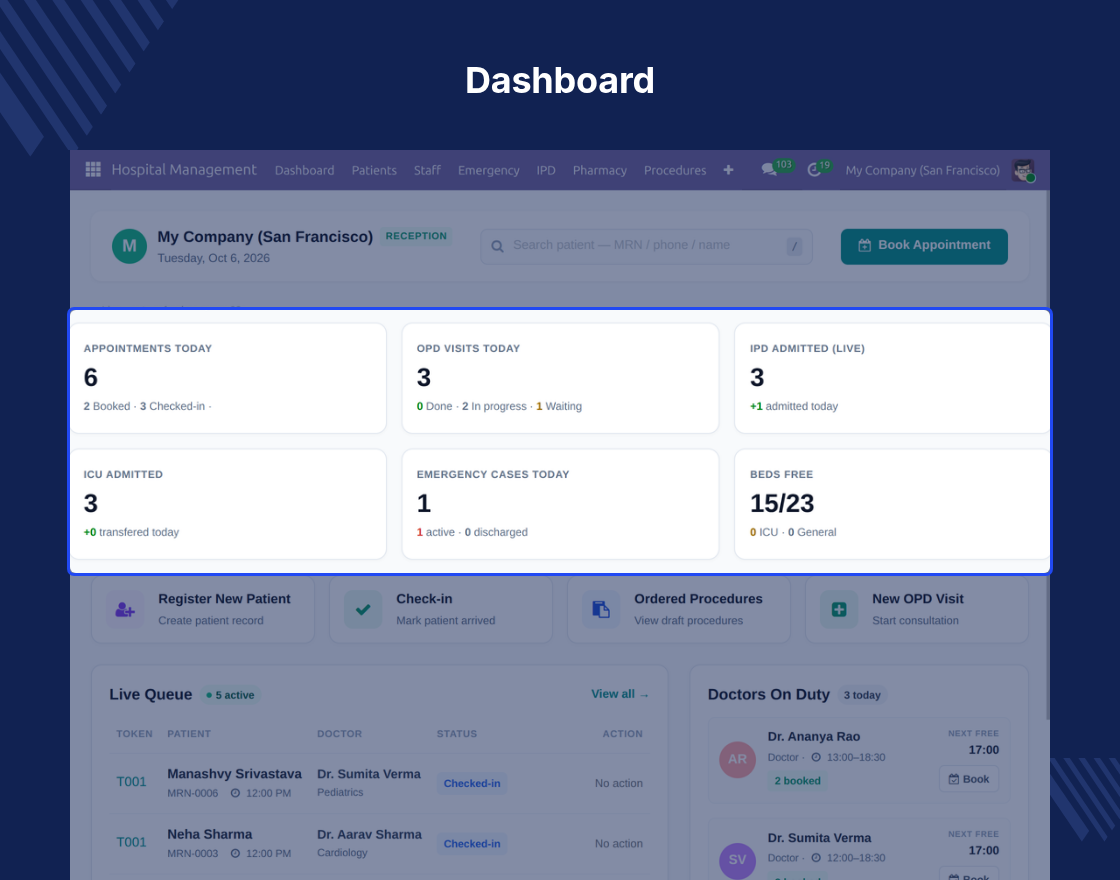The width and height of the screenshot is (1120, 880).
Task: Click the Check-in quick action title
Action: click(x=424, y=599)
